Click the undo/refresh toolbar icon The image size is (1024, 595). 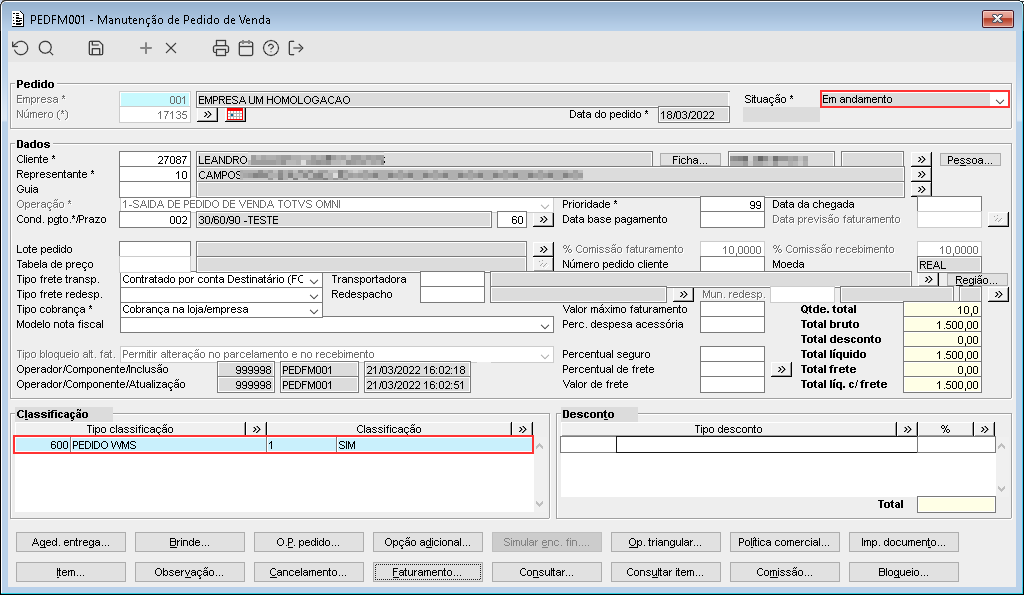pyautogui.click(x=21, y=48)
